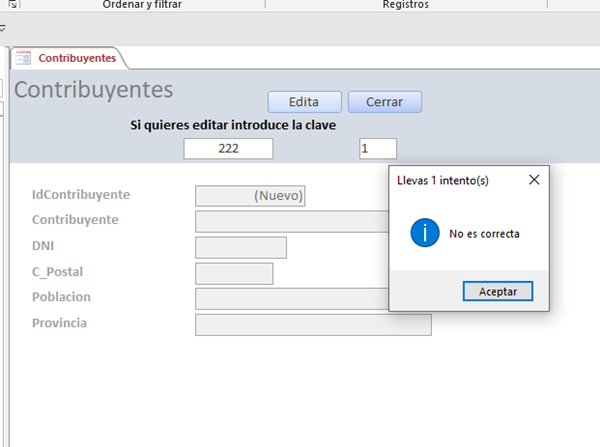Click the Contribuyentes form icon on the tab
Image resolution: width=600 pixels, height=447 pixels.
[x=23, y=58]
